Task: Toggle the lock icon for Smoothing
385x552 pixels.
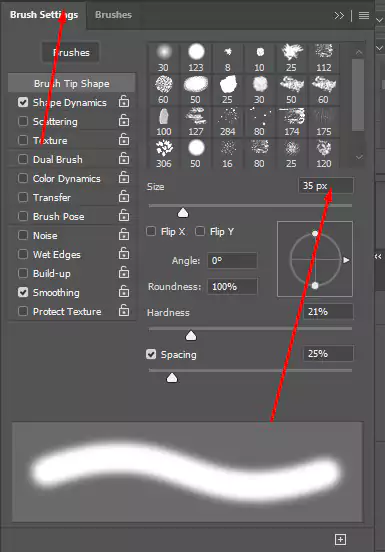Action: [x=124, y=291]
